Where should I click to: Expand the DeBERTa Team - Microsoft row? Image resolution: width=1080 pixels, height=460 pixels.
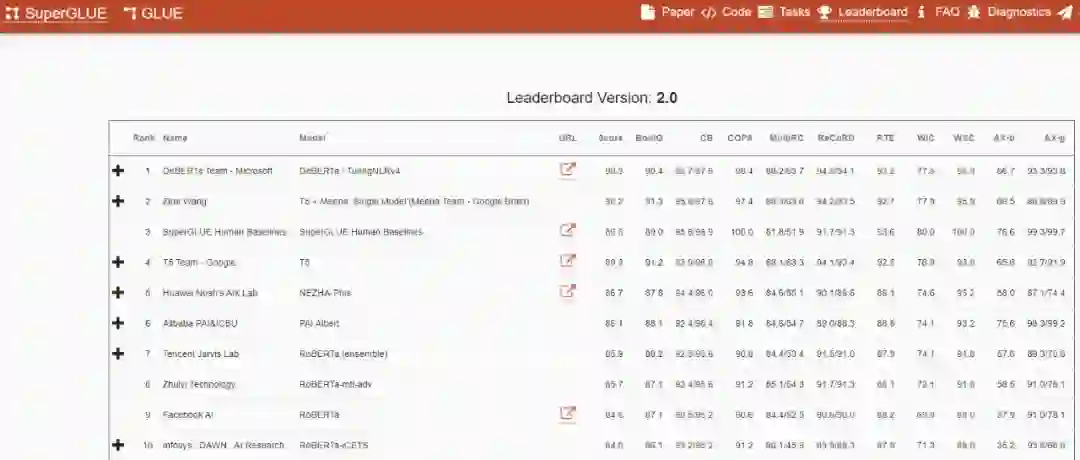(x=118, y=170)
